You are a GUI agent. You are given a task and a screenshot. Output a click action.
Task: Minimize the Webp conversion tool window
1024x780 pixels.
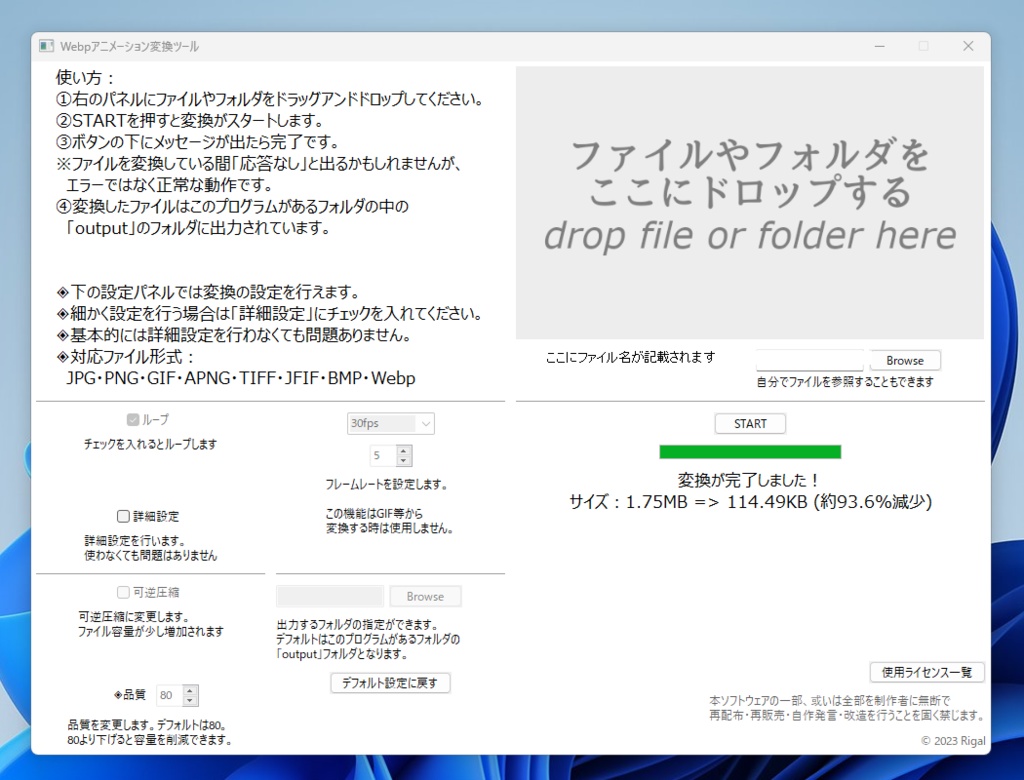[x=878, y=45]
